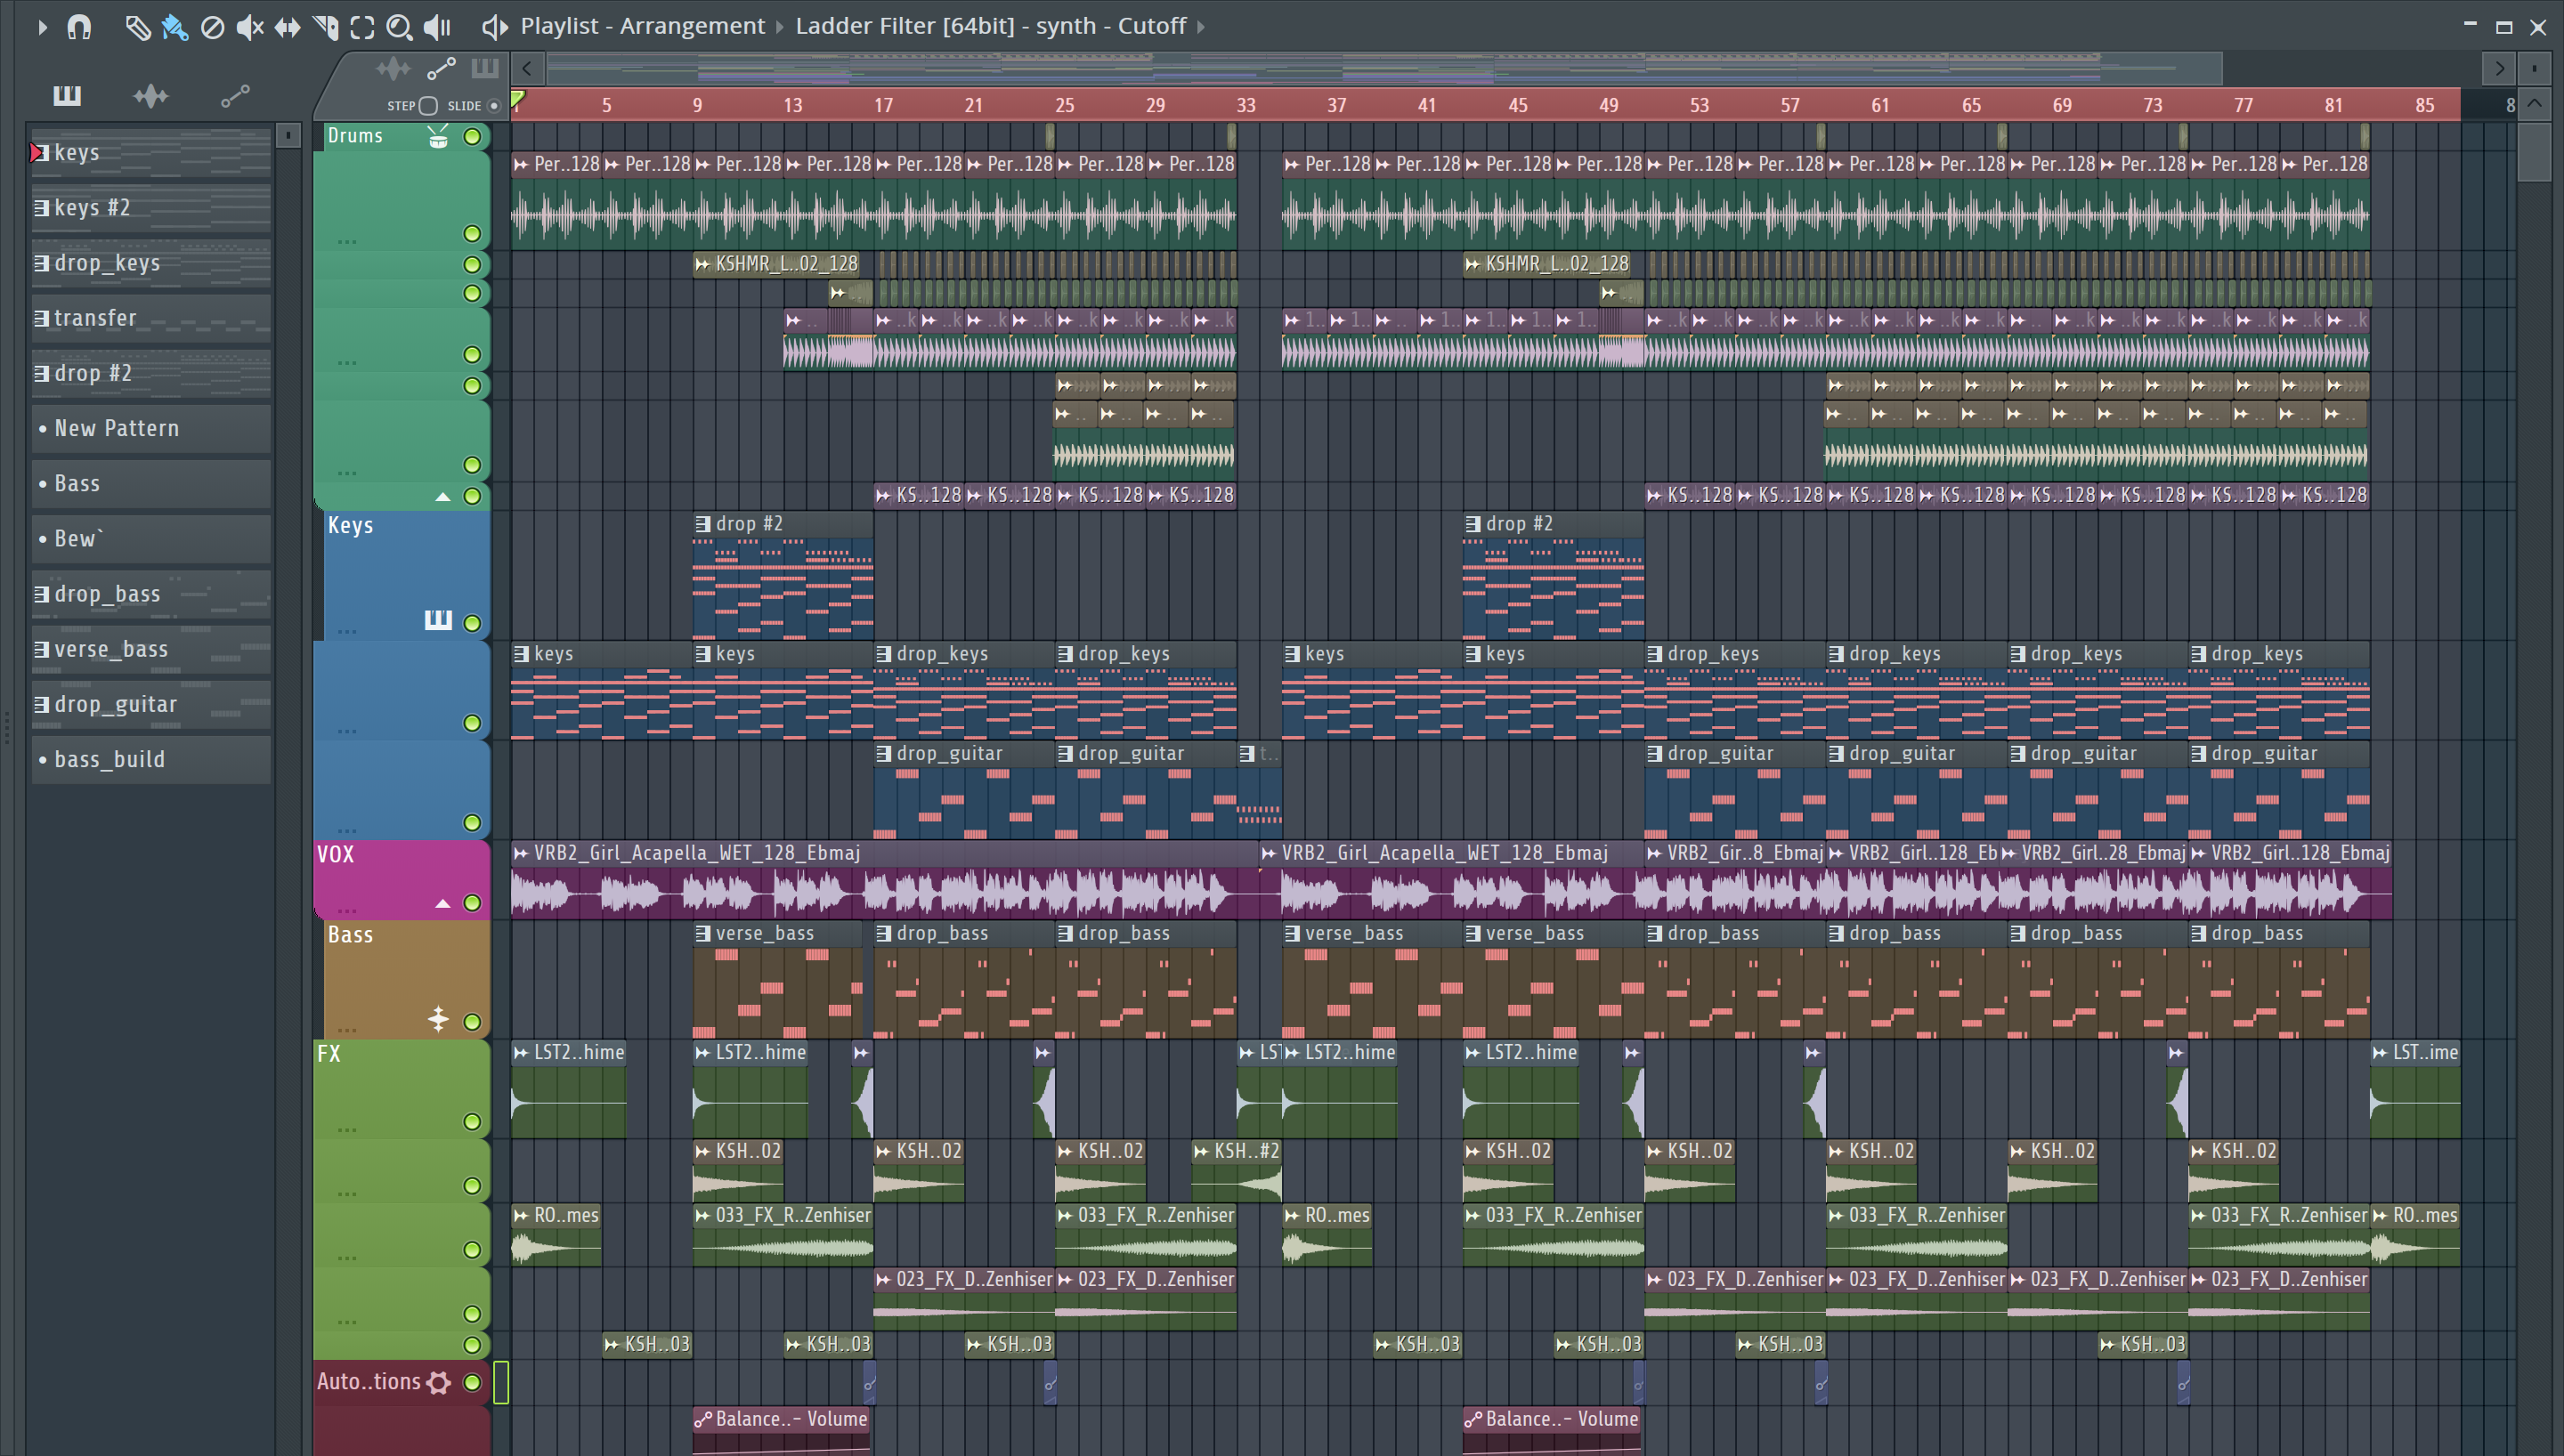This screenshot has height=1456, width=2564.
Task: Open the Playlist options menu arrow
Action: pyautogui.click(x=42, y=27)
